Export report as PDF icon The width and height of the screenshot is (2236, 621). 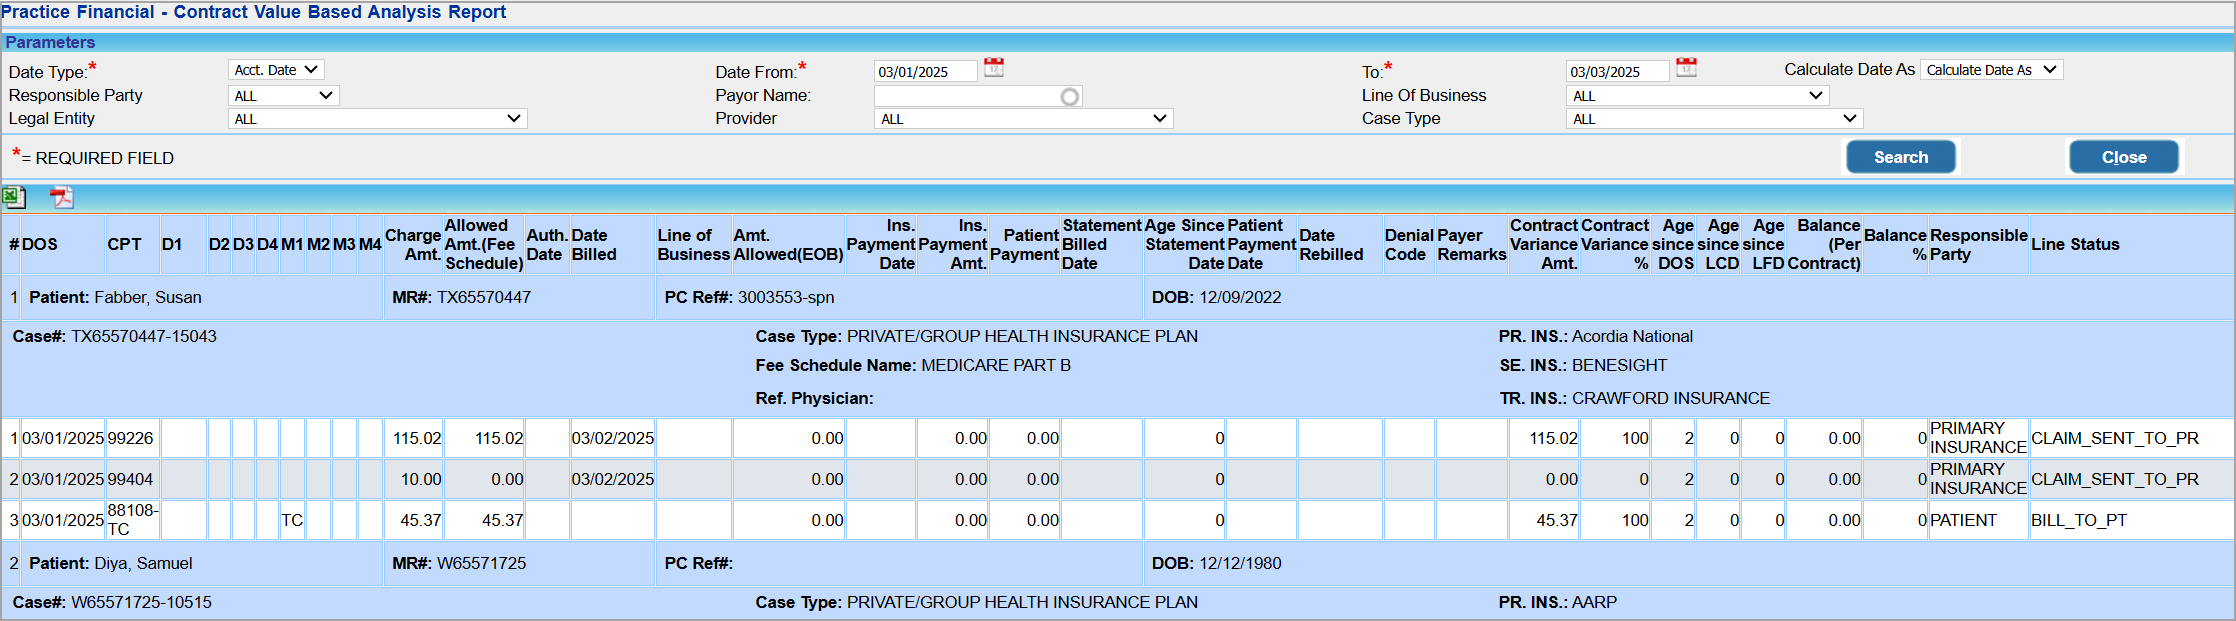[x=62, y=197]
